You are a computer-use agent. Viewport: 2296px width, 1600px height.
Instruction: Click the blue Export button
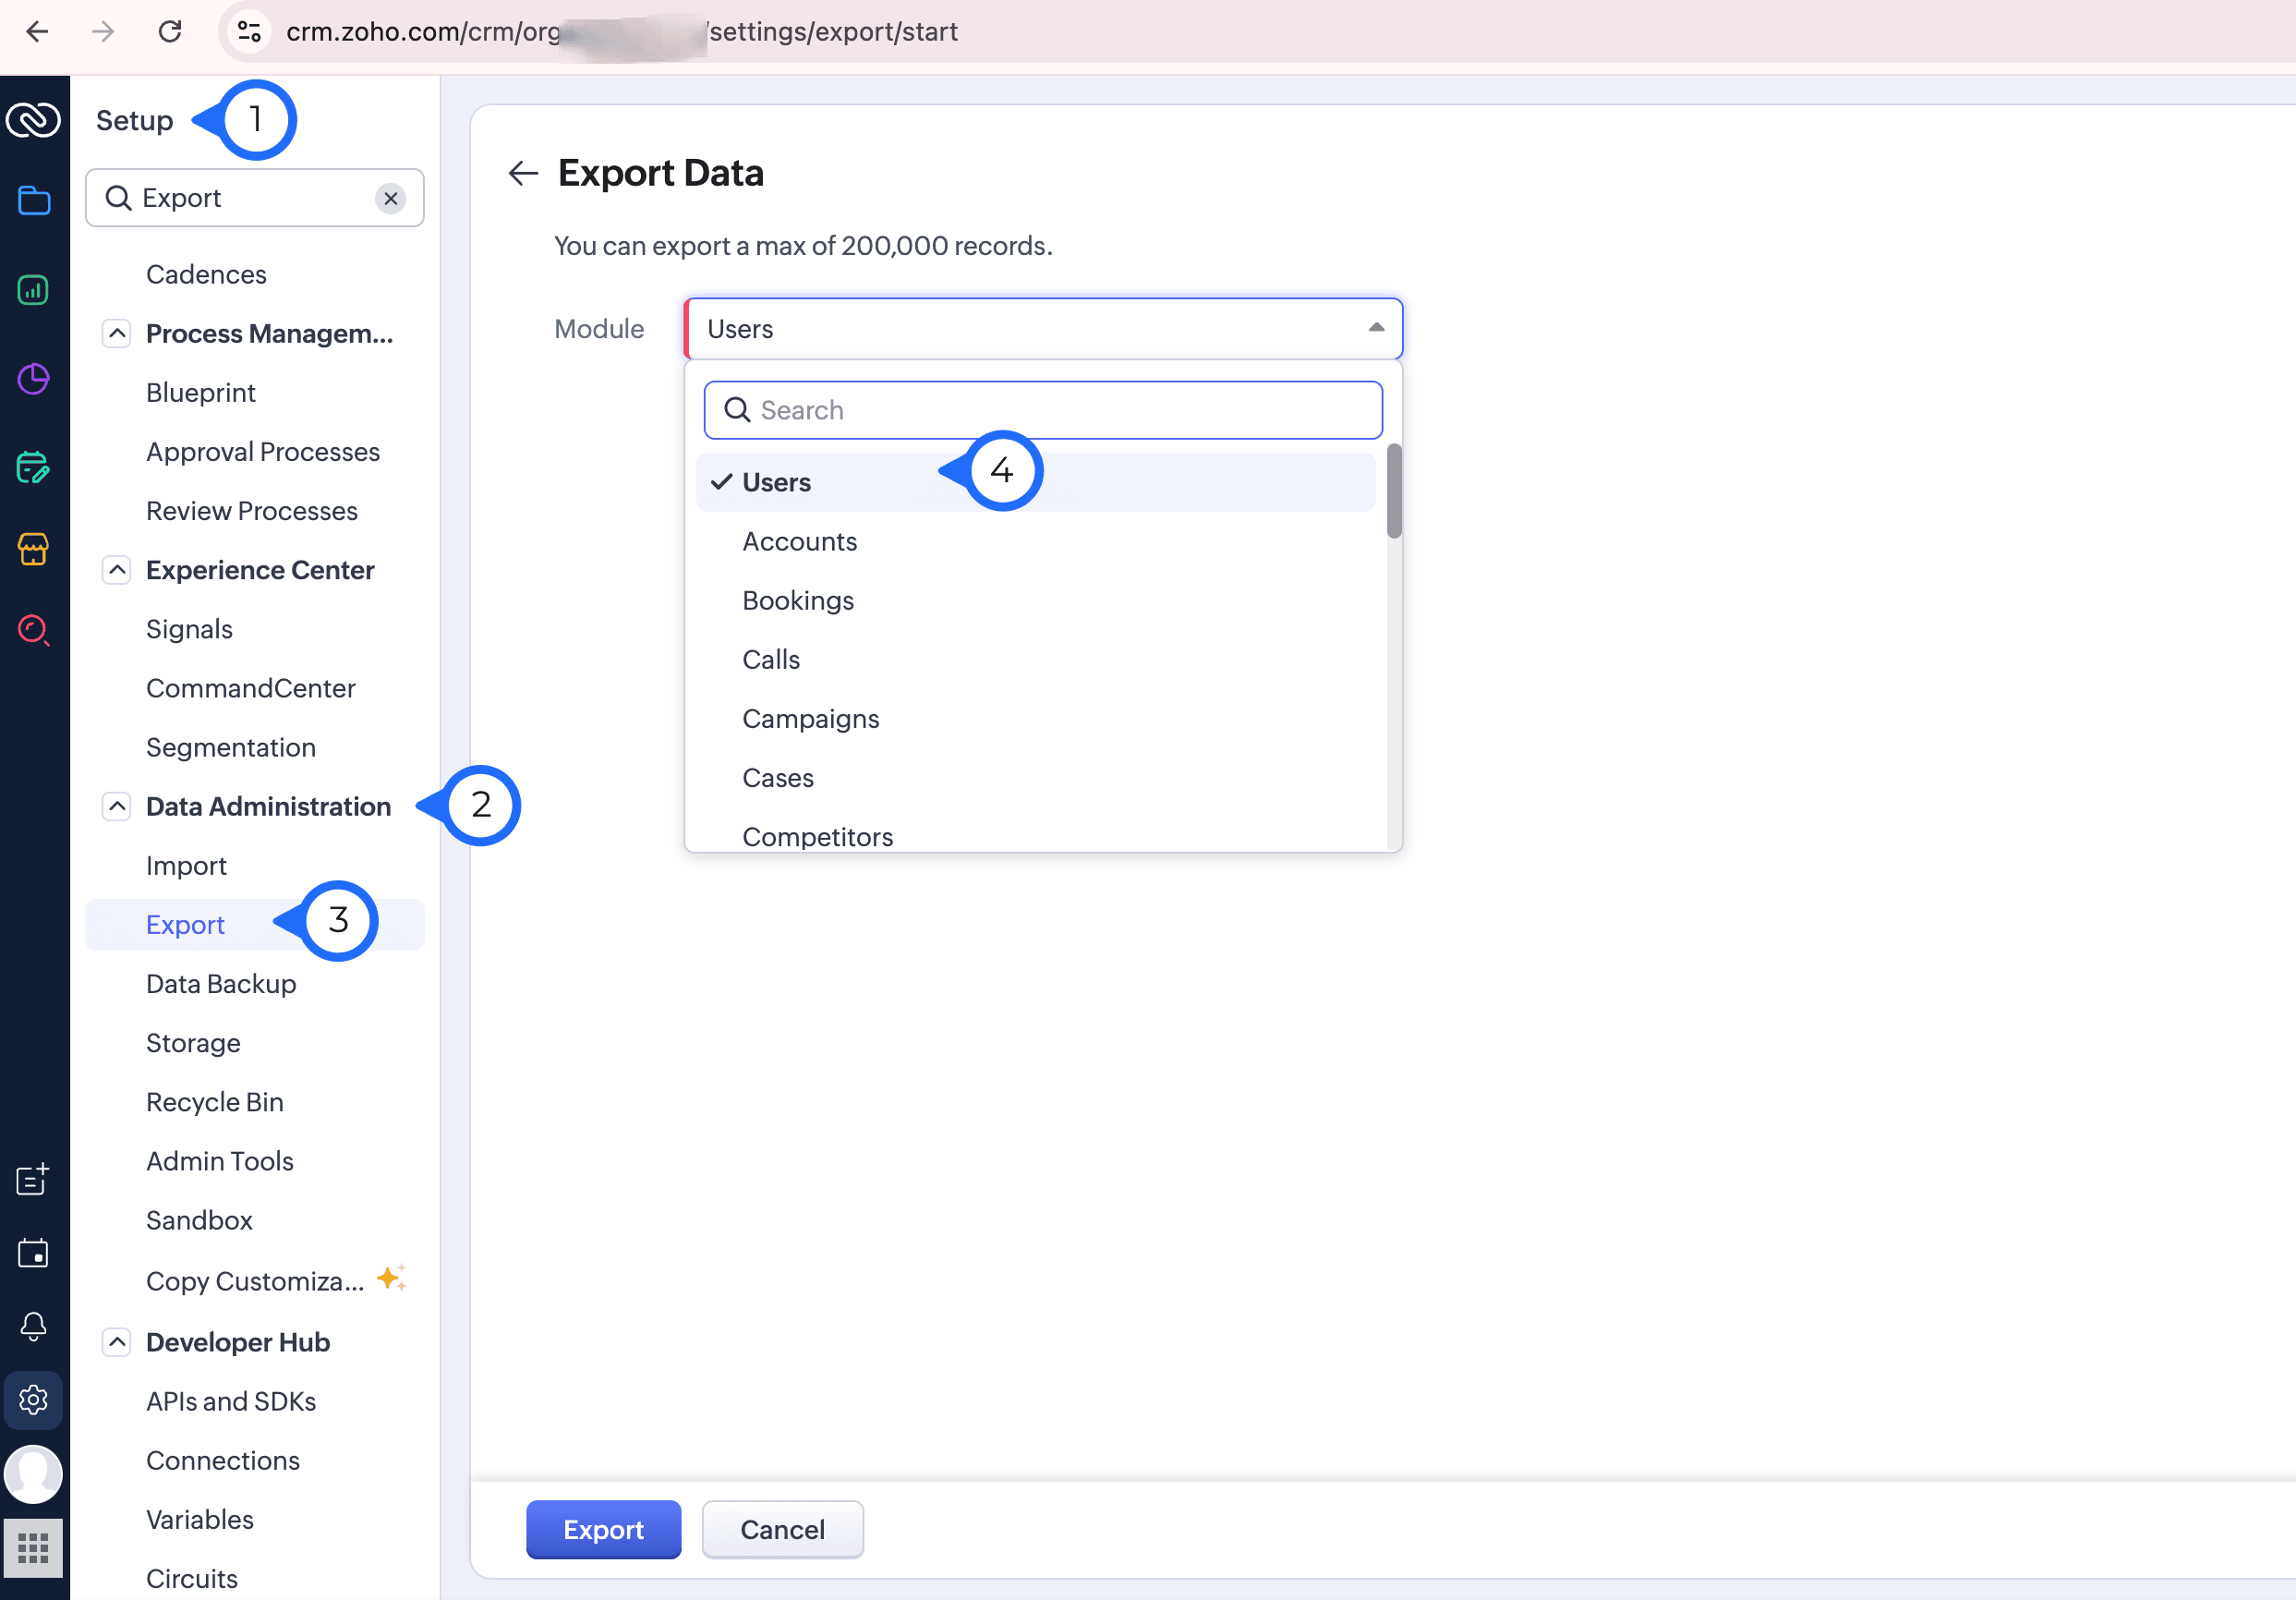(603, 1529)
